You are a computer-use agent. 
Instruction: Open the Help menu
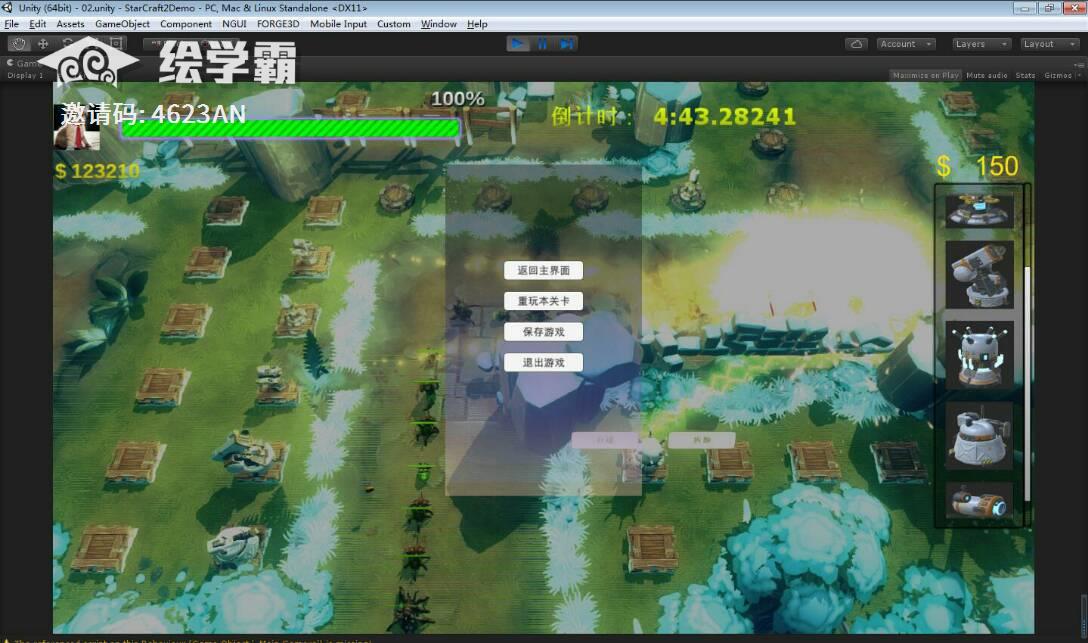pos(477,24)
